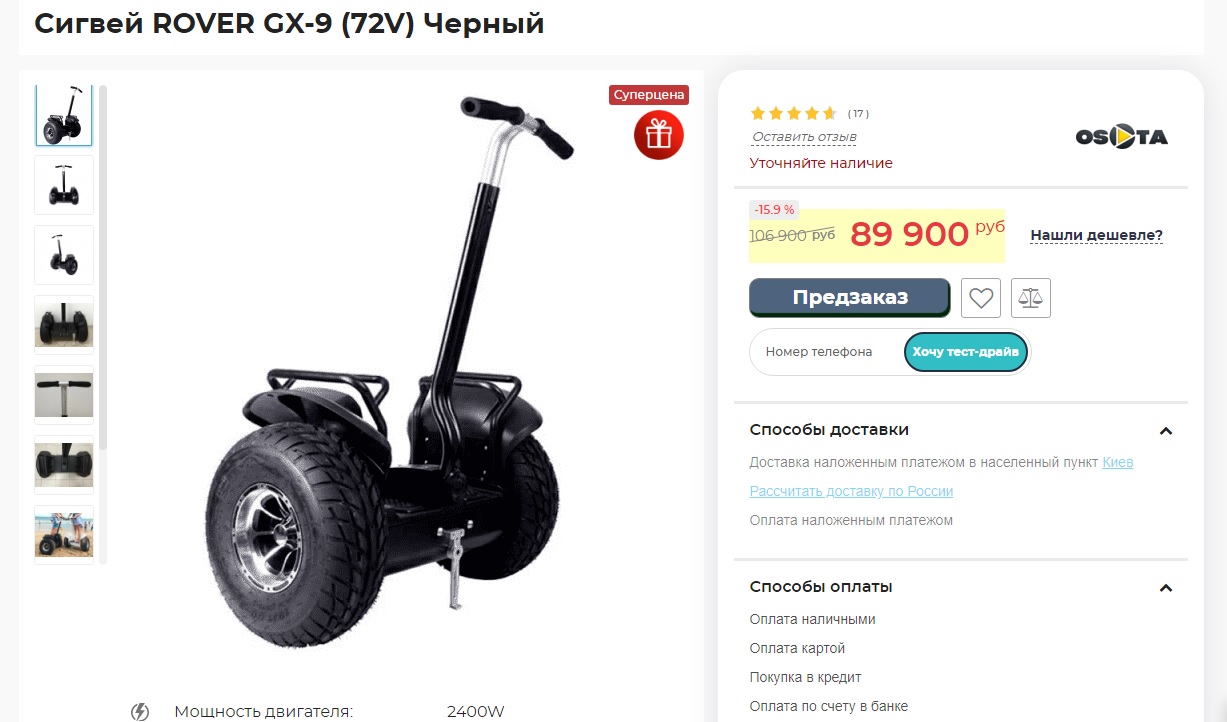Select the wheels close-up thumbnail
This screenshot has width=1227, height=722.
[64, 465]
